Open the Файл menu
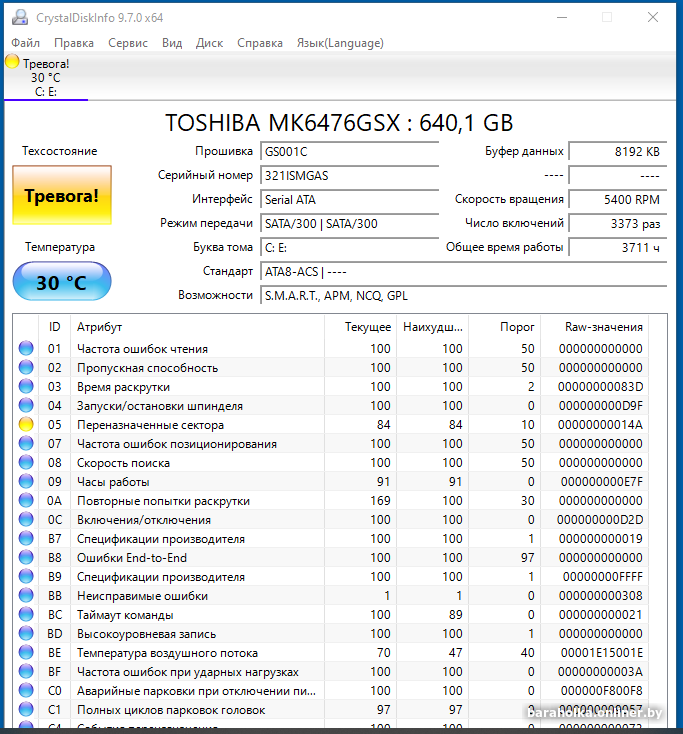This screenshot has height=734, width=683. (x=26, y=43)
